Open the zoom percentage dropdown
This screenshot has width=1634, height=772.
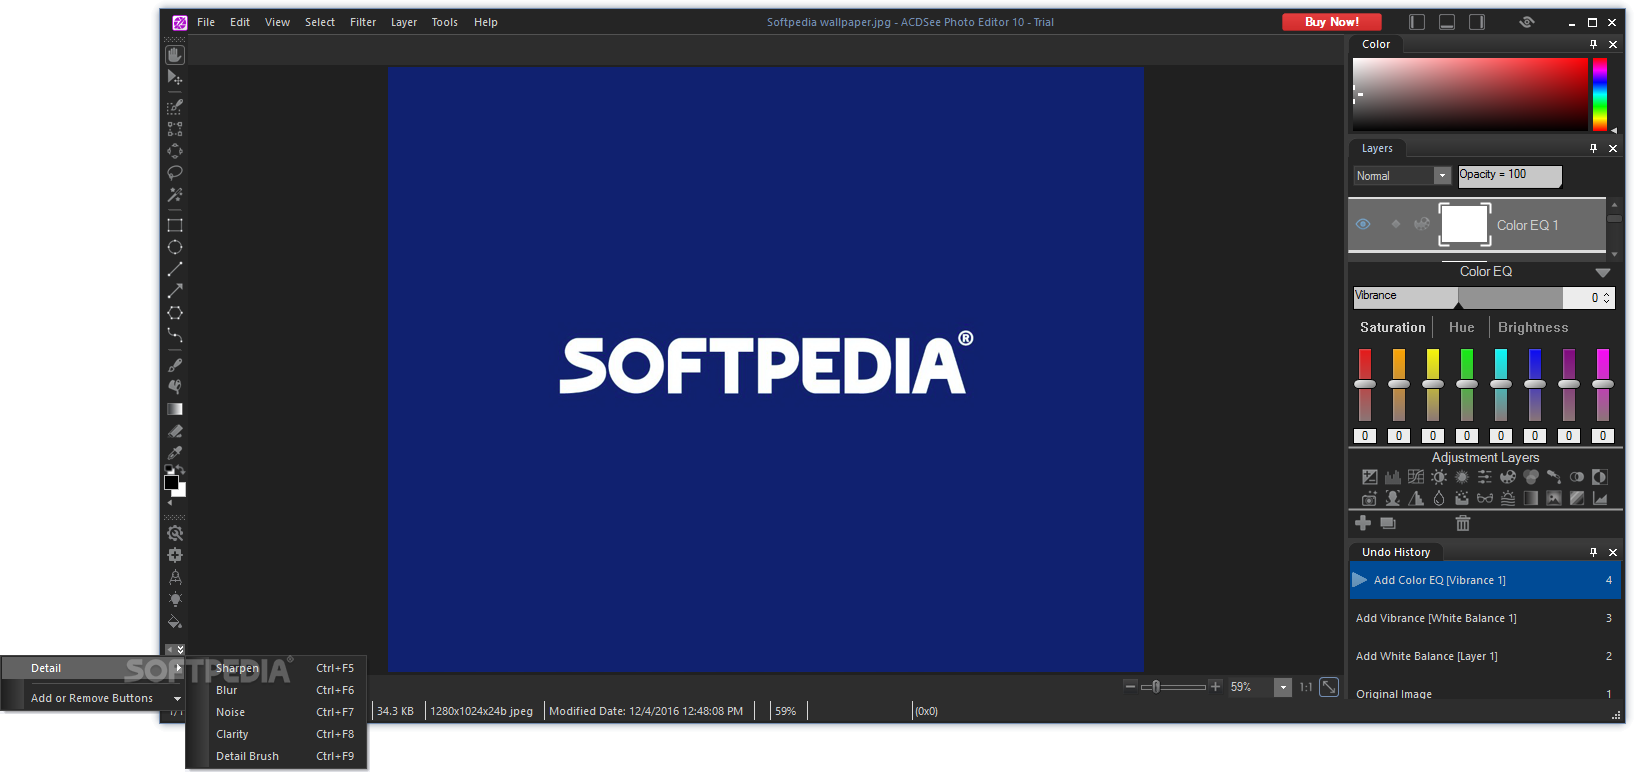[x=1283, y=687]
